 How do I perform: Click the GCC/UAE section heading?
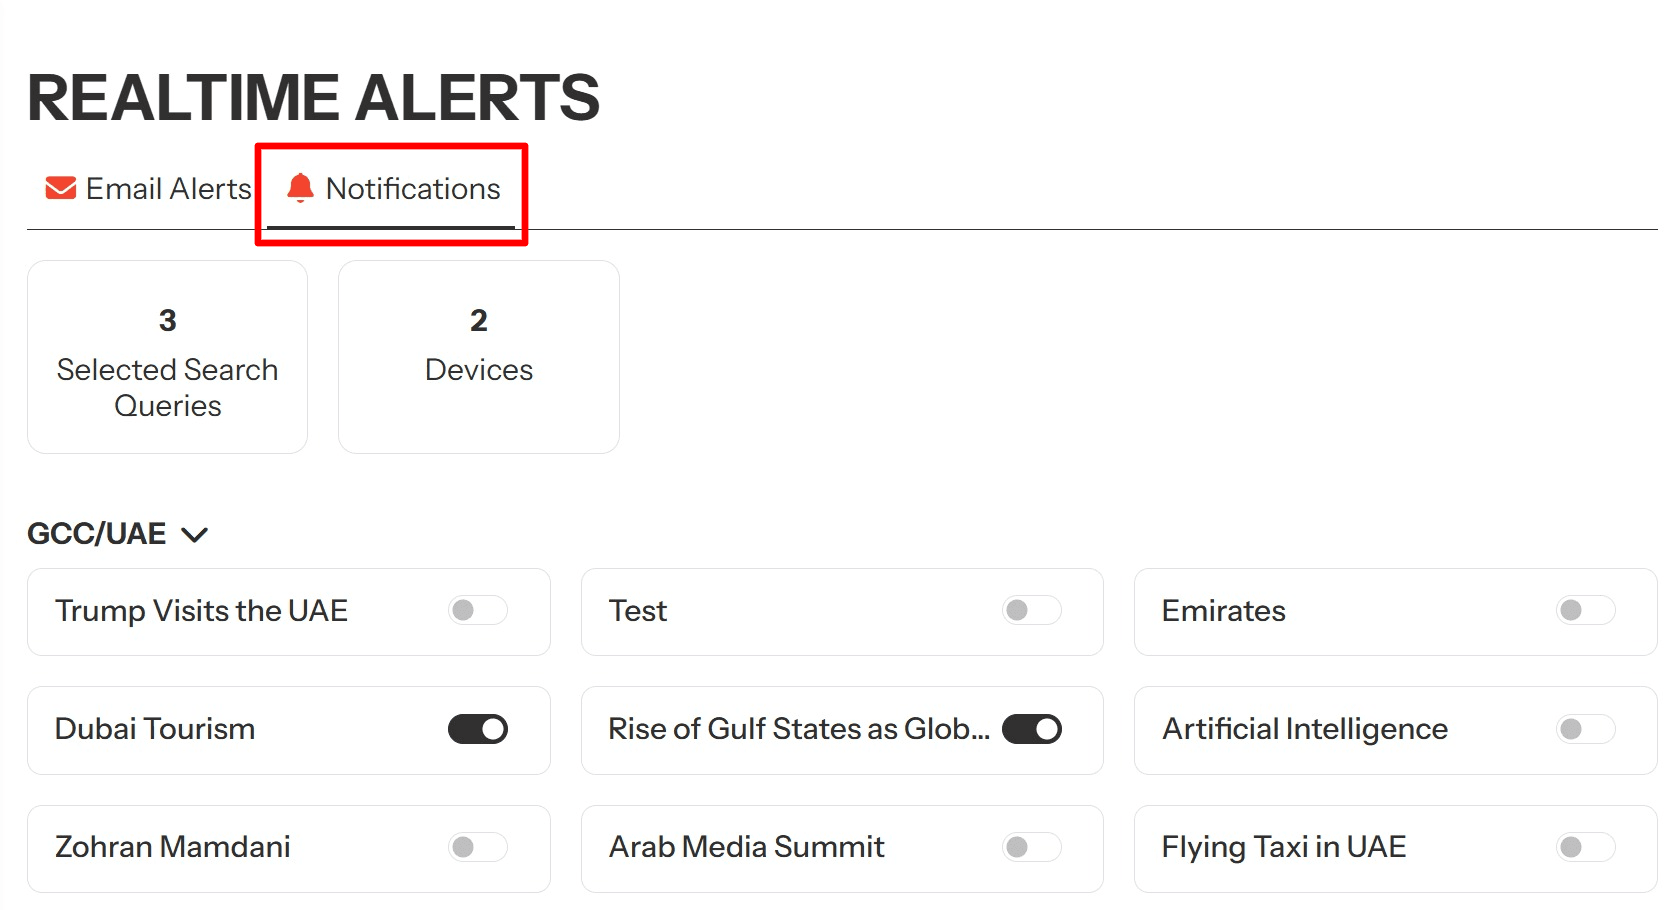point(97,534)
